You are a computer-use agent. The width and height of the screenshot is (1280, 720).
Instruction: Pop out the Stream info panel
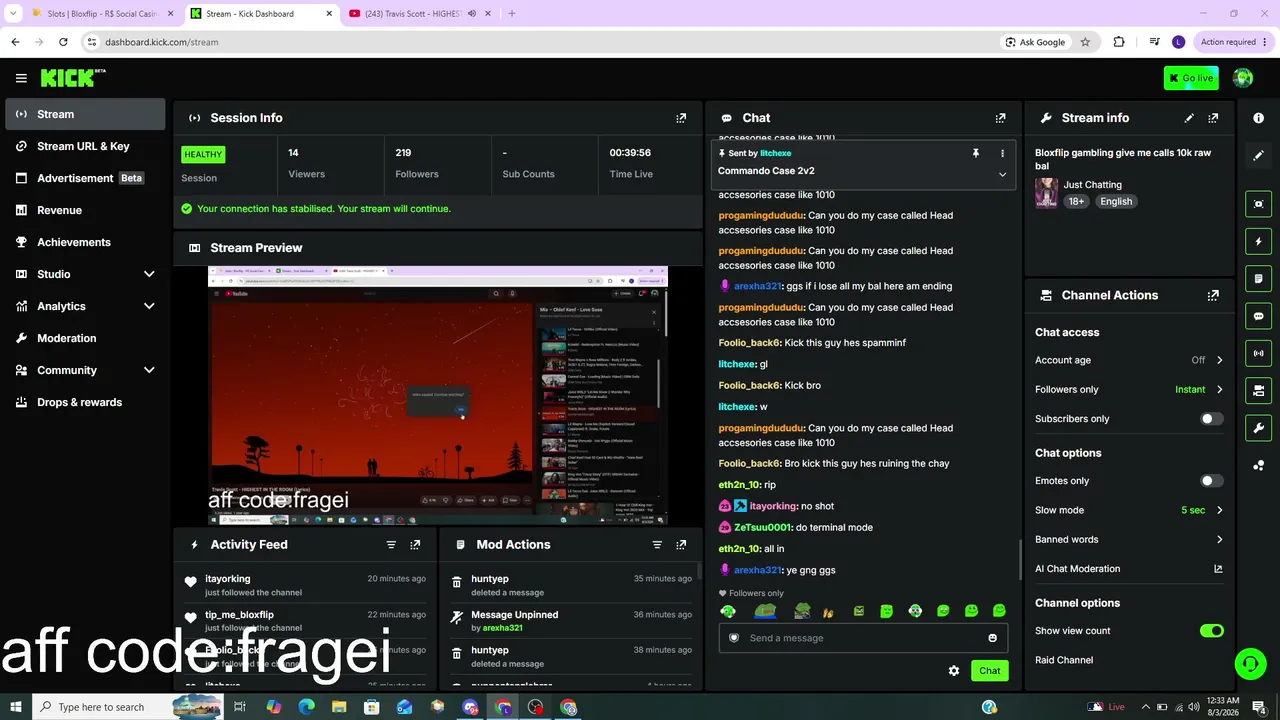1213,118
